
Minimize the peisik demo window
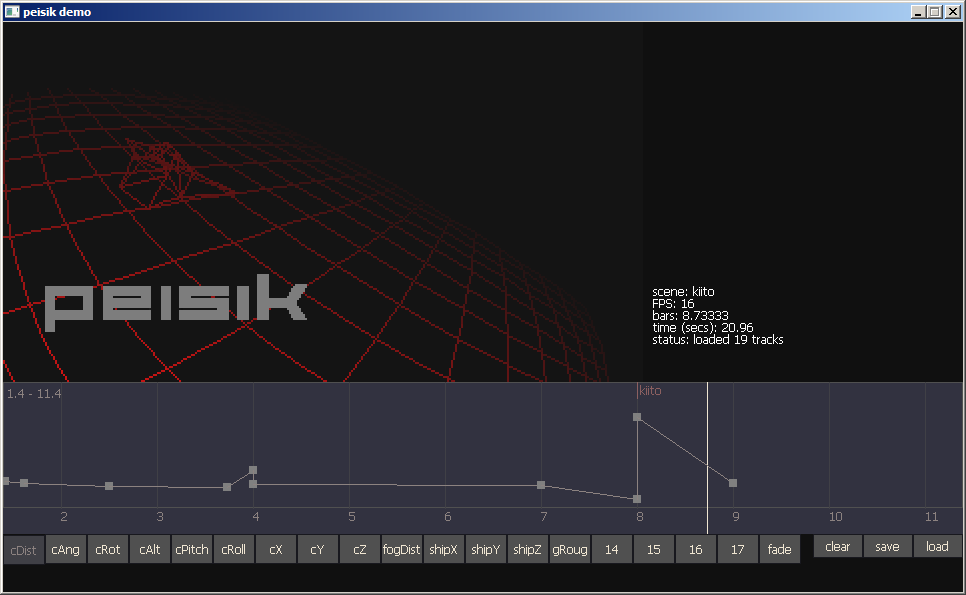(x=919, y=12)
